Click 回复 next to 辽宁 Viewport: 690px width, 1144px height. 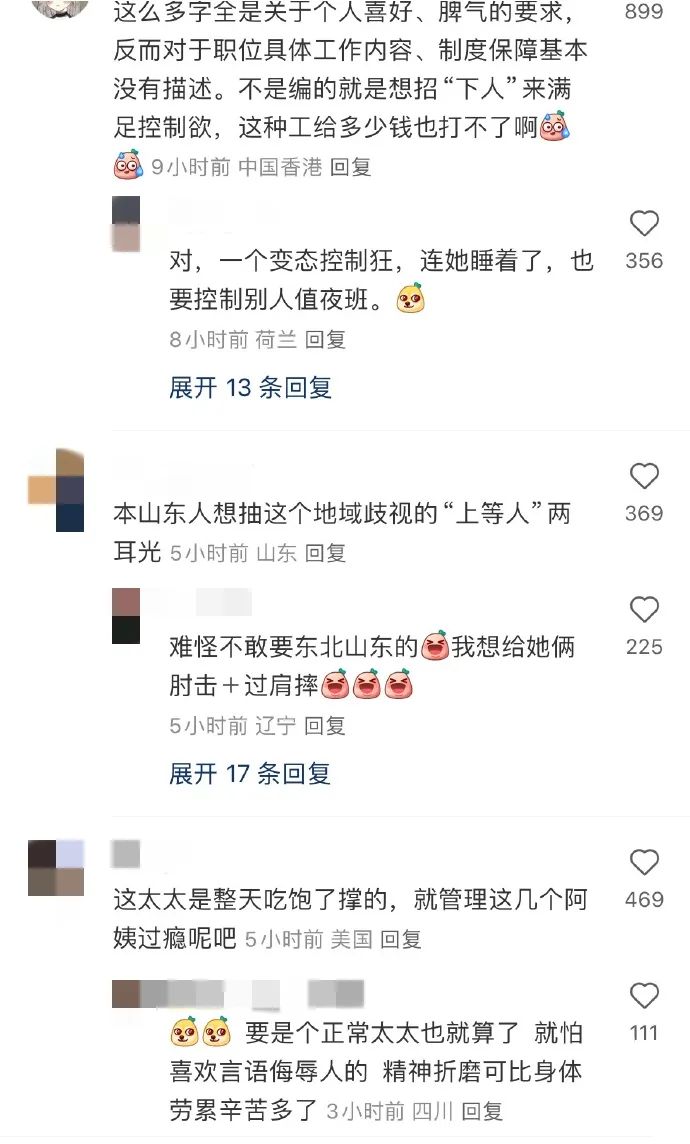(325, 726)
